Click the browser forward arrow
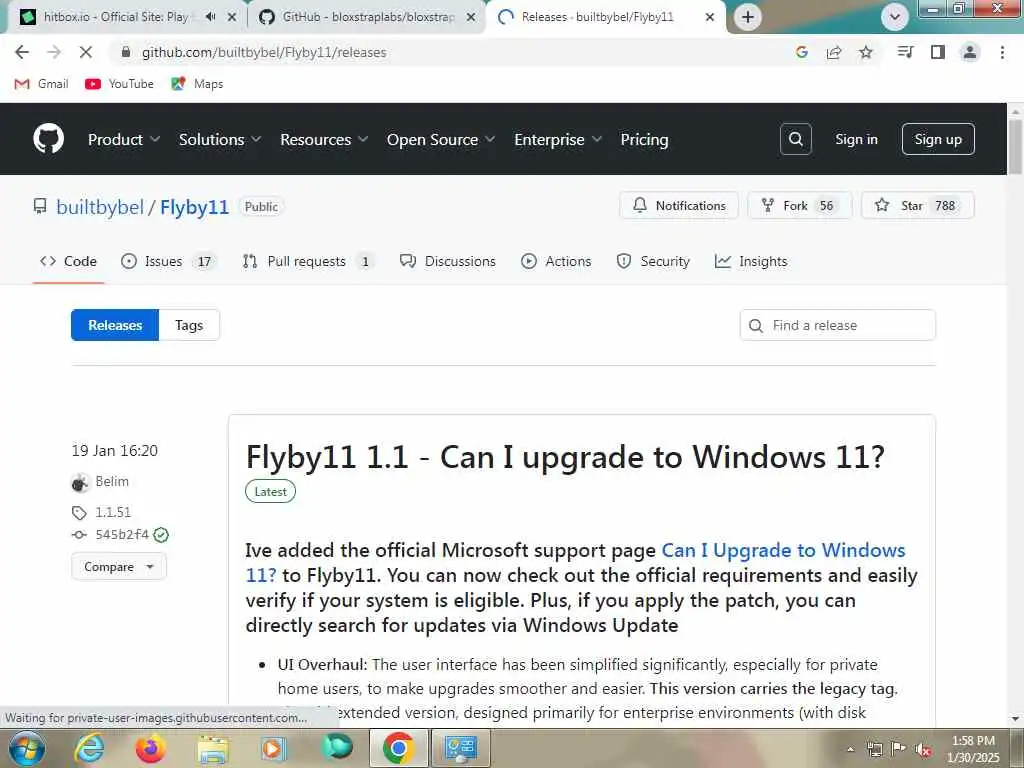Image resolution: width=1024 pixels, height=768 pixels. click(x=54, y=52)
